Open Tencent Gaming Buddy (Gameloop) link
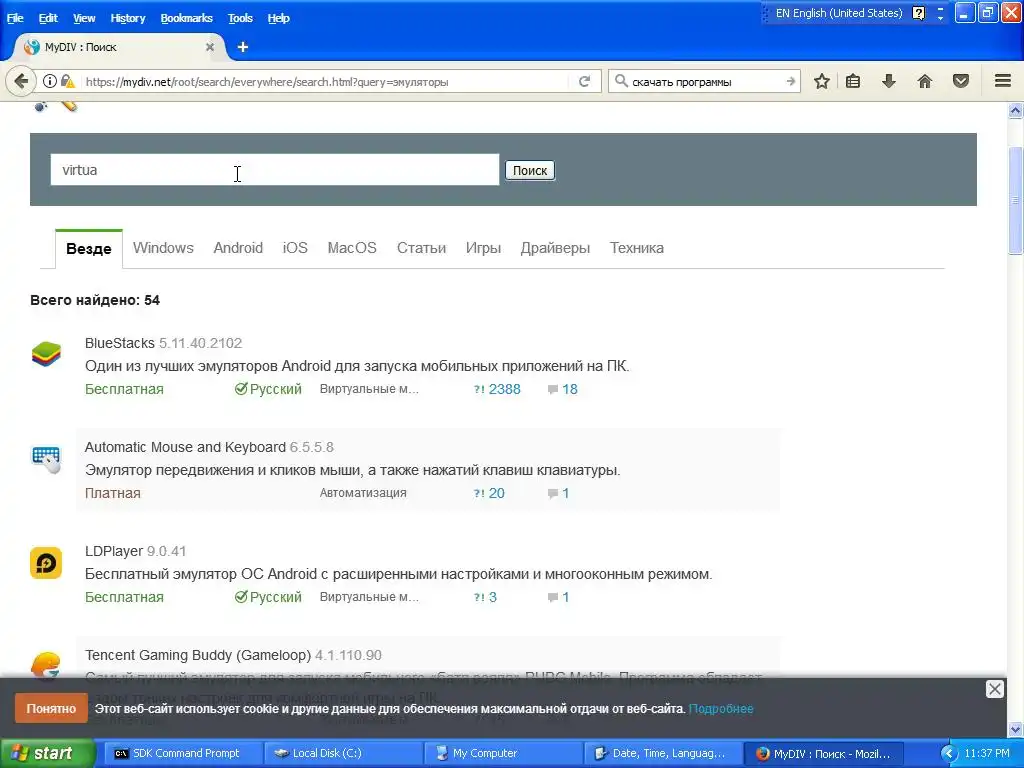1024x768 pixels. tap(198, 655)
